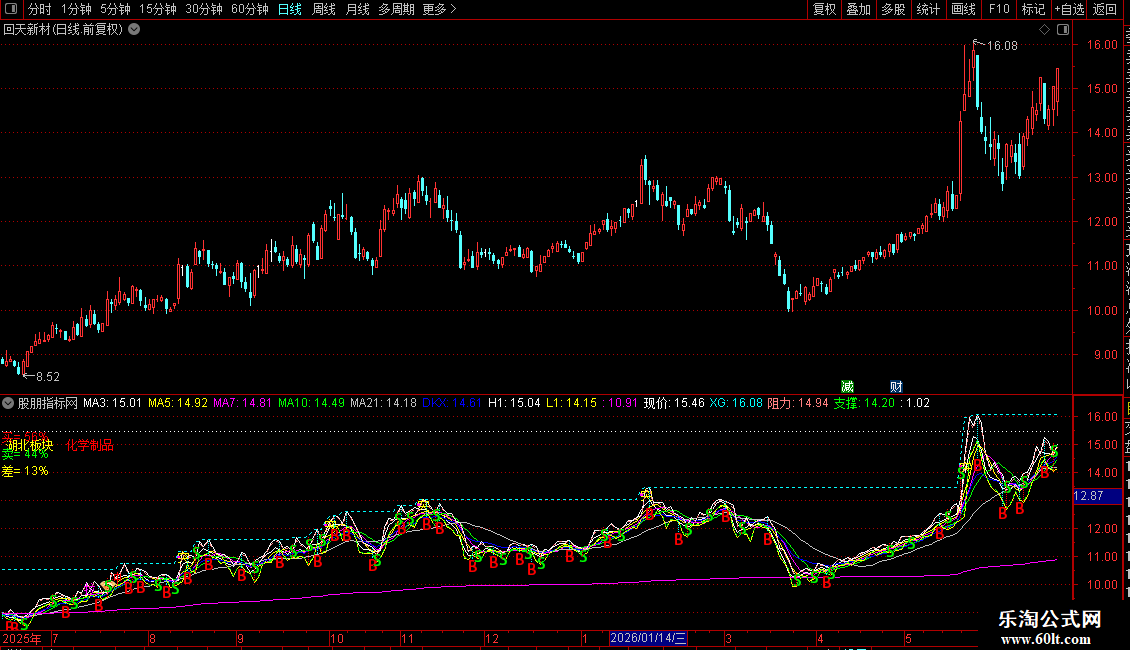The width and height of the screenshot is (1130, 650).
Task: Open the dropdown beside 回天新材 chart title
Action: pyautogui.click(x=134, y=30)
